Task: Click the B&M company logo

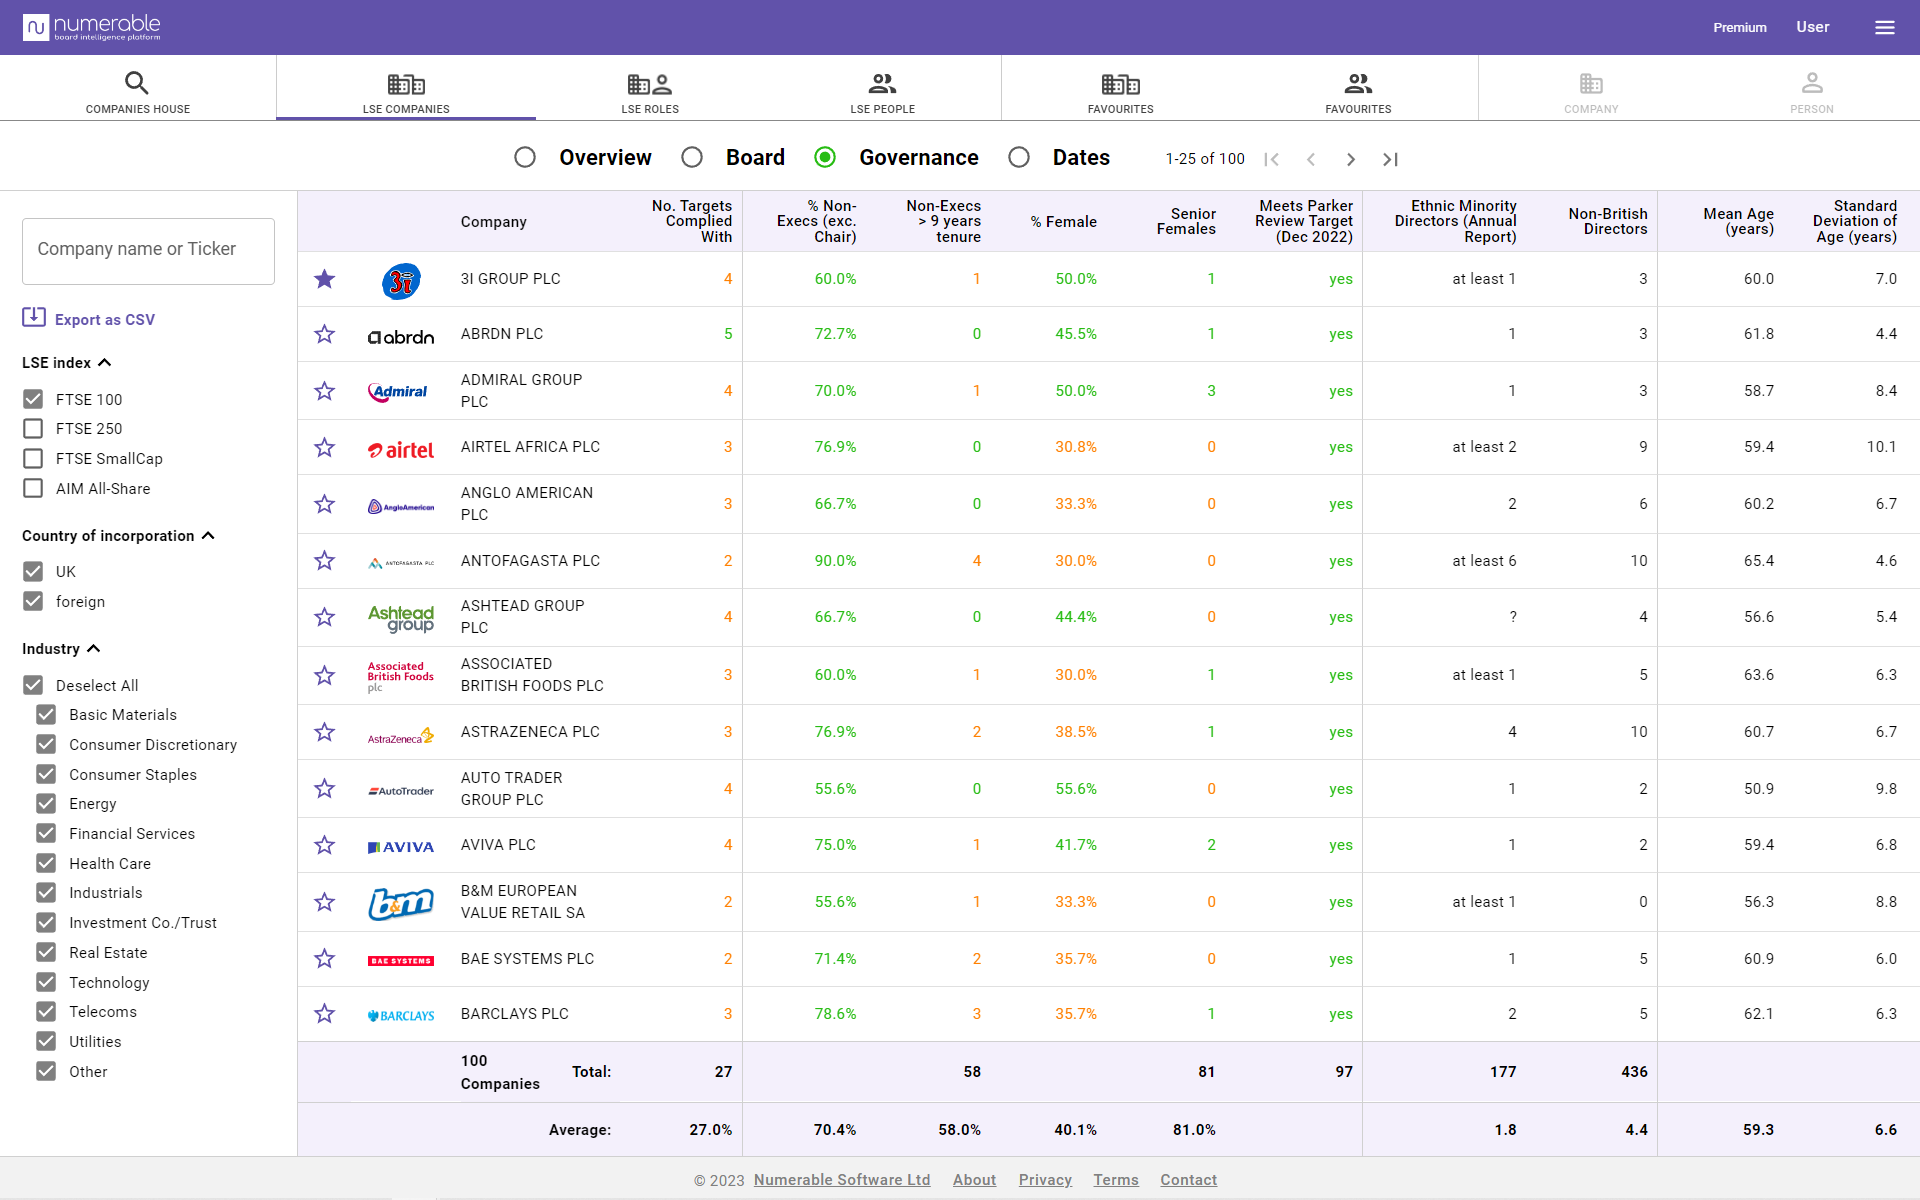Action: [x=401, y=903]
